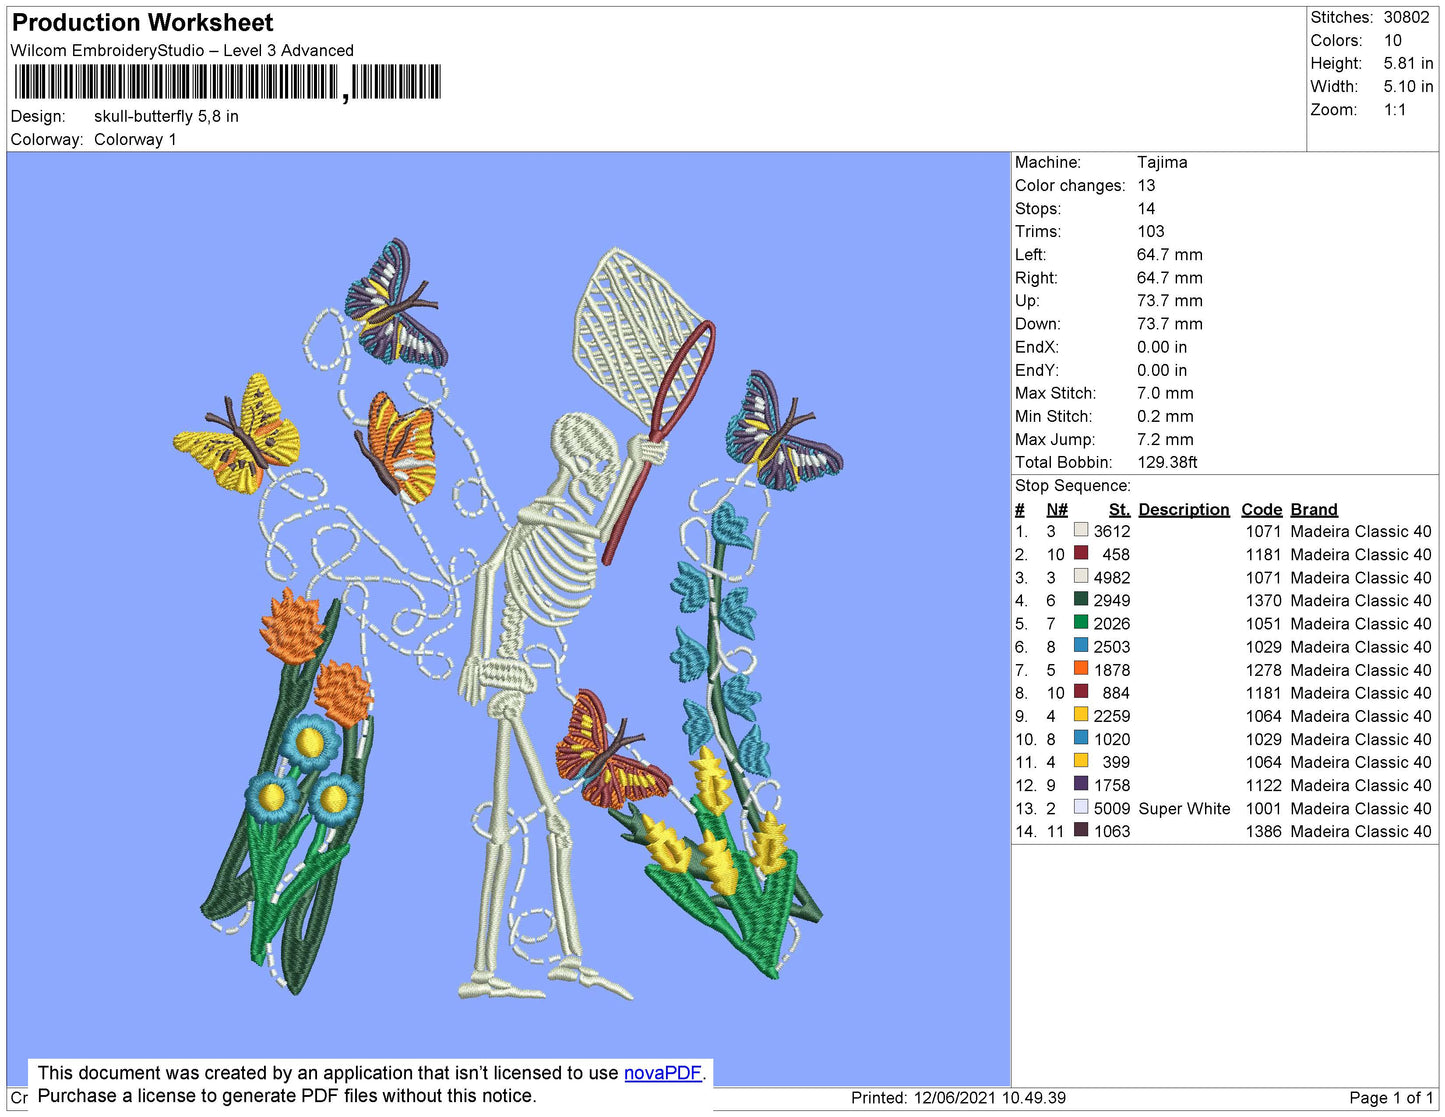Select the dark plum swatch in stop 14
The image size is (1445, 1117).
pos(1081,830)
